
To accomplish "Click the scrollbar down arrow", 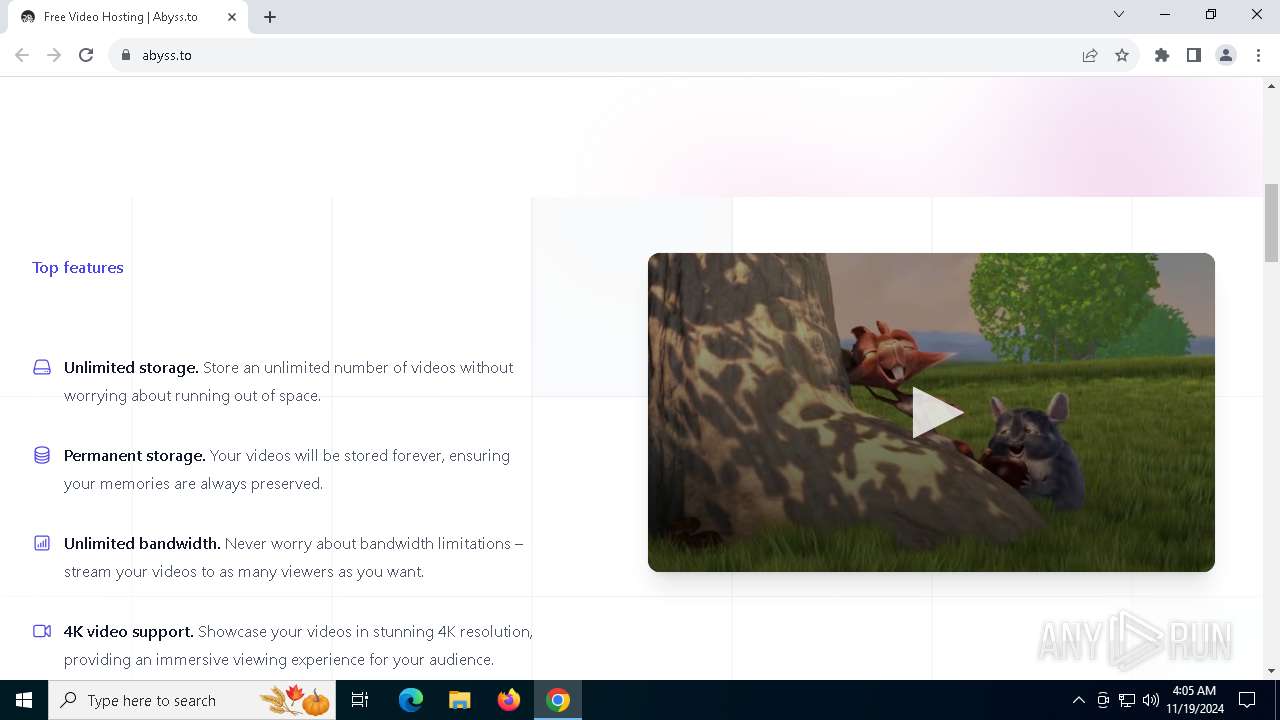I will 1271,671.
